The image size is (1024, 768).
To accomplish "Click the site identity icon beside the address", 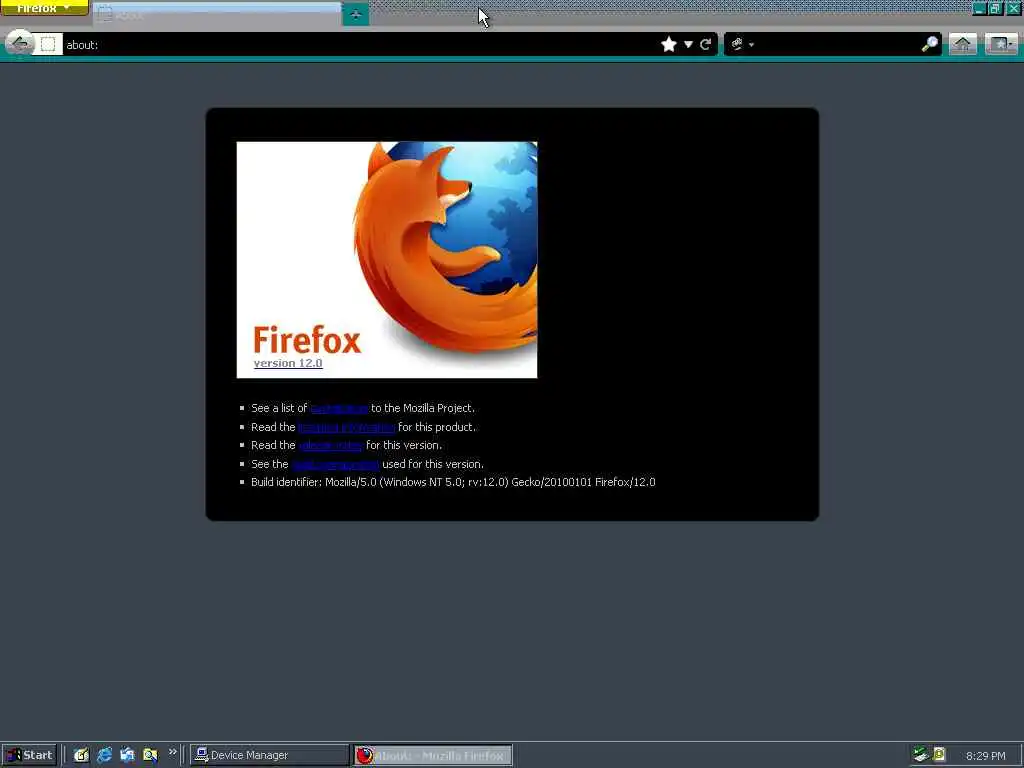I will (x=48, y=44).
